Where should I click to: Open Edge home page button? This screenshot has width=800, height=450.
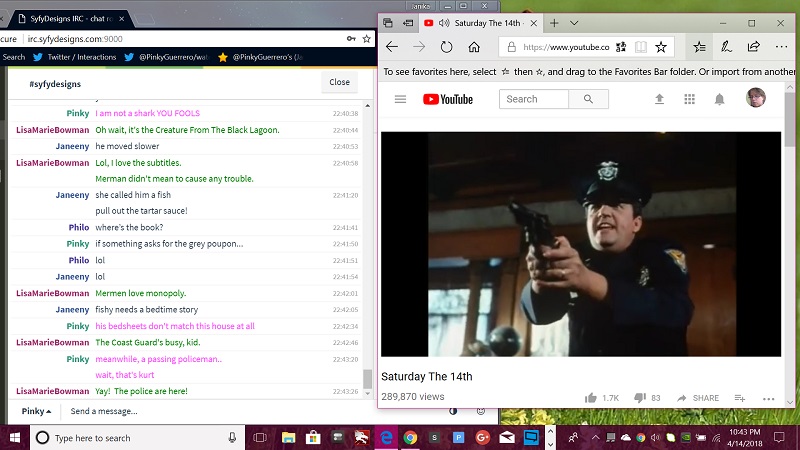[474, 47]
